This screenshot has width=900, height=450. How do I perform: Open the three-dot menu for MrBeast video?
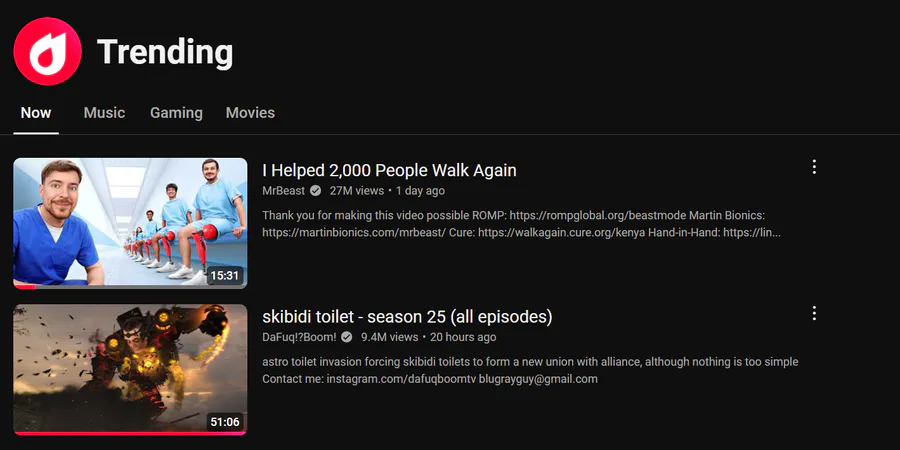point(814,167)
